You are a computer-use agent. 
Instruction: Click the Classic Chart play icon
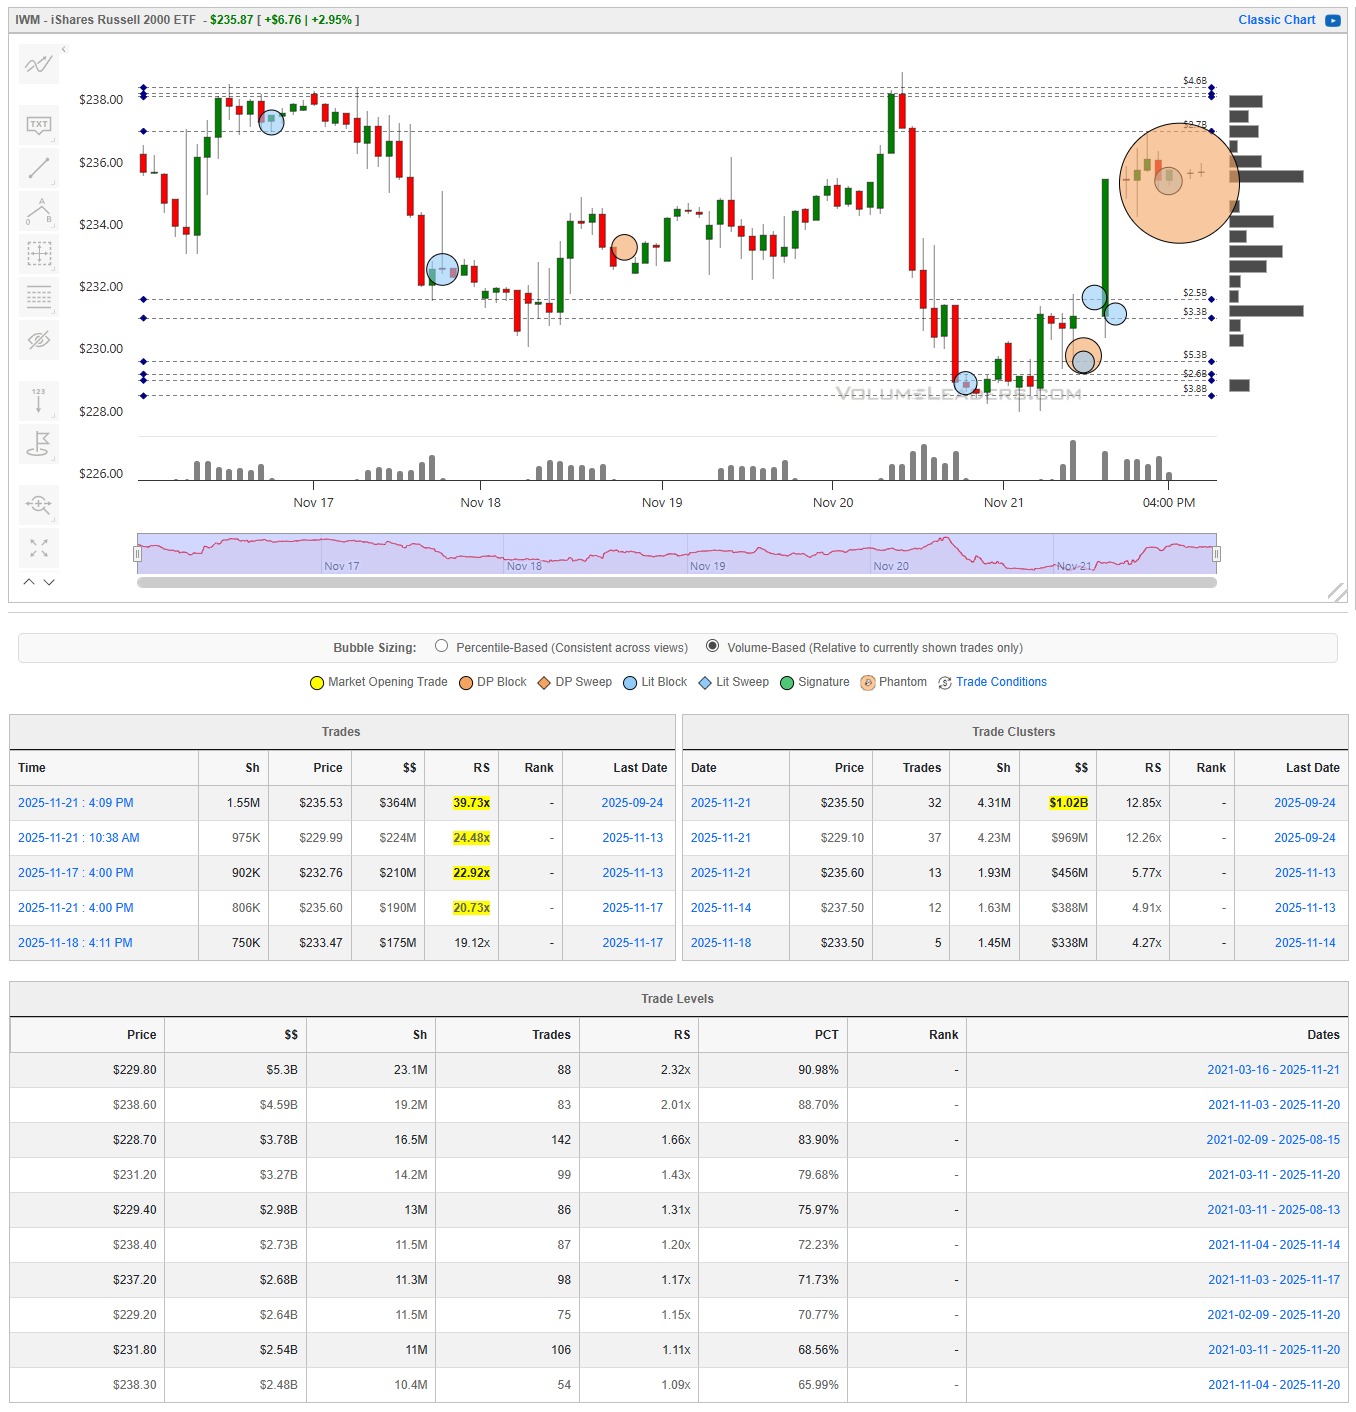click(x=1333, y=20)
